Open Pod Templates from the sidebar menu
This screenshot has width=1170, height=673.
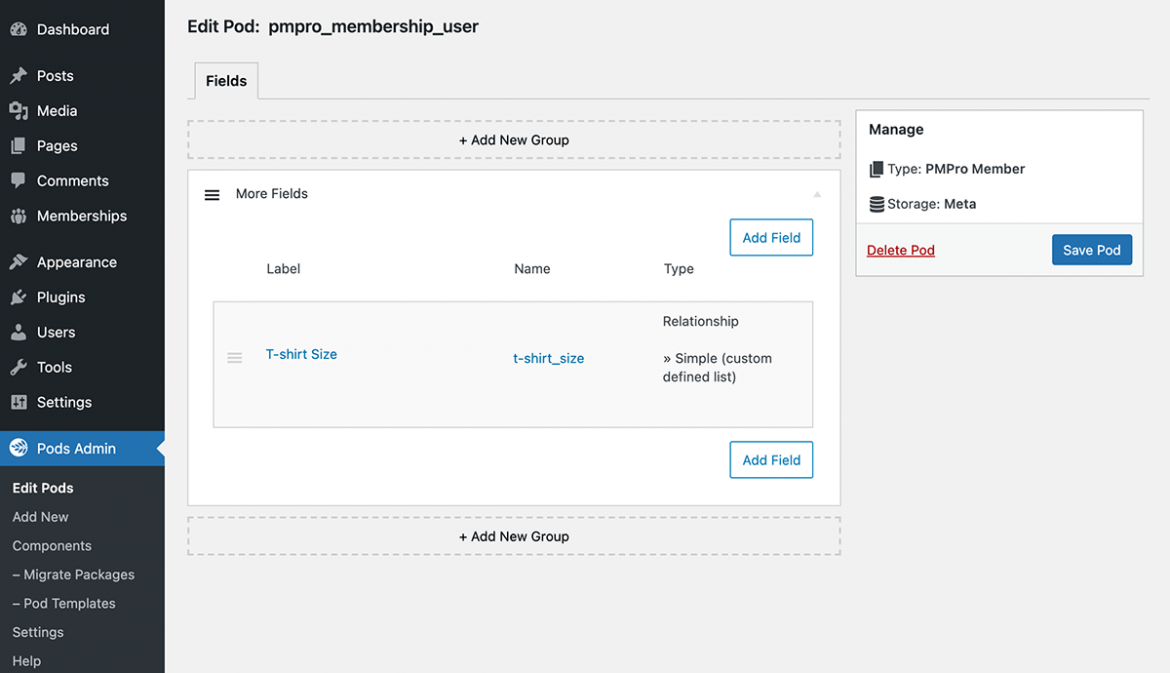(x=63, y=603)
